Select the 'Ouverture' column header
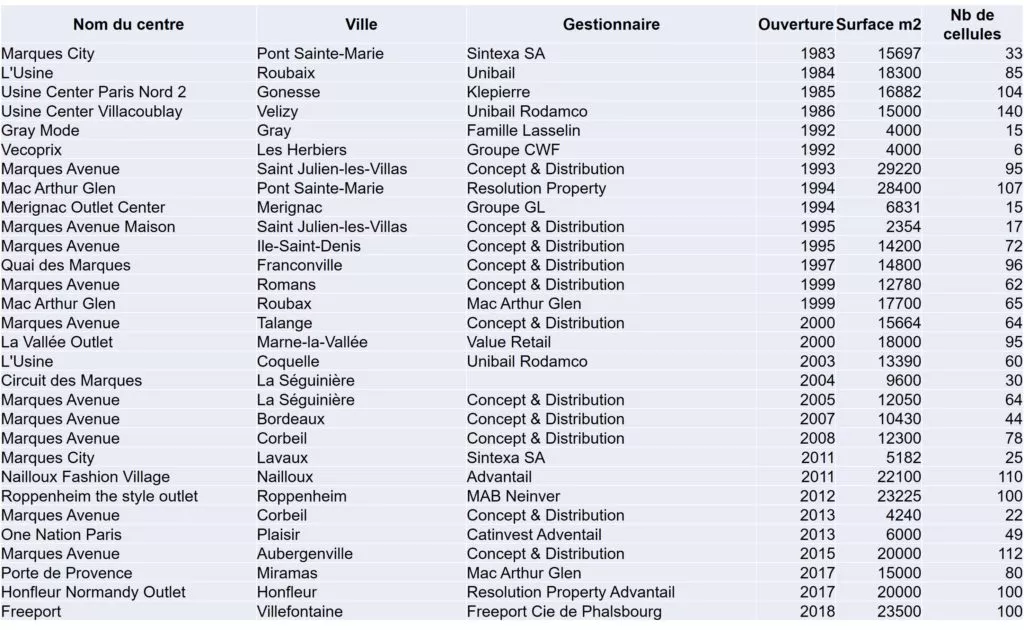This screenshot has width=1024, height=630. [795, 24]
